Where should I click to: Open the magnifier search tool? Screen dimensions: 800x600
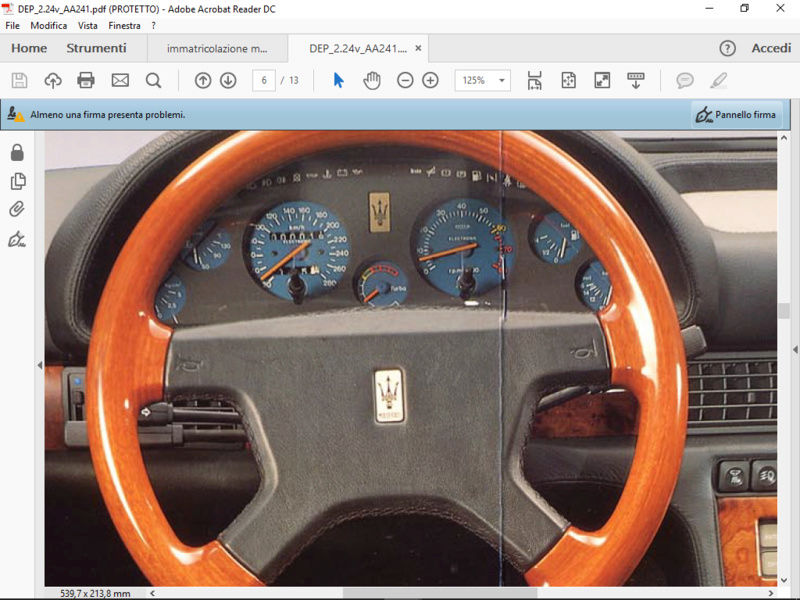click(x=153, y=81)
